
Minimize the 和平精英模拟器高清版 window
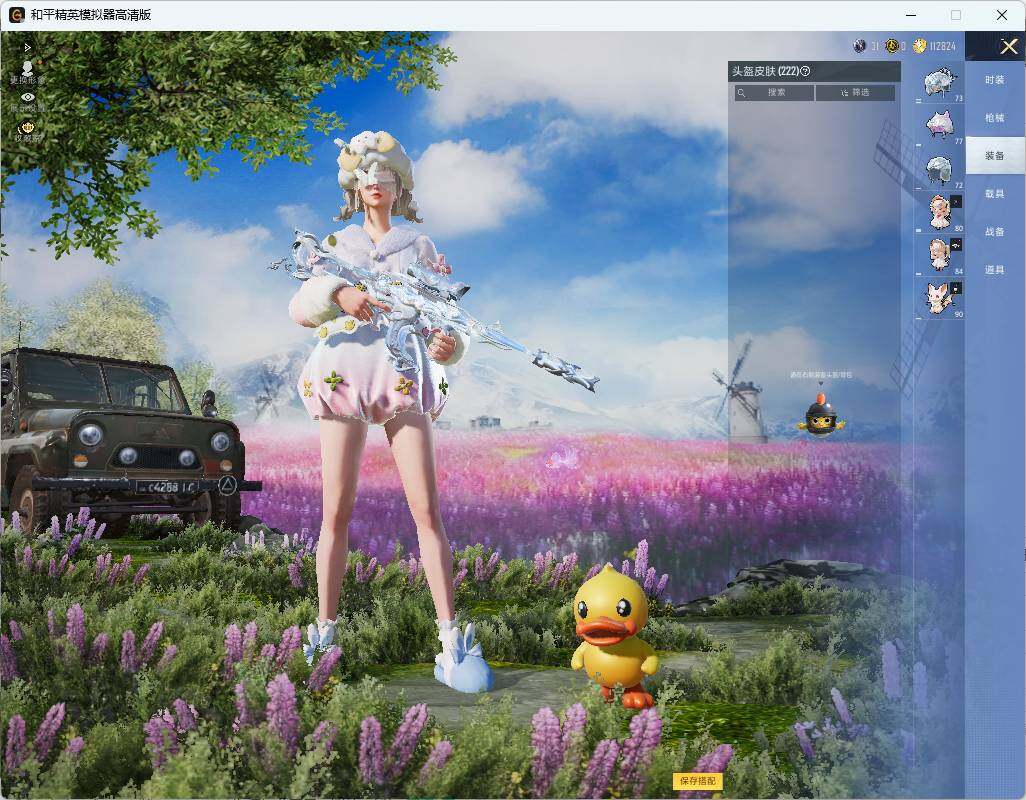tap(911, 14)
